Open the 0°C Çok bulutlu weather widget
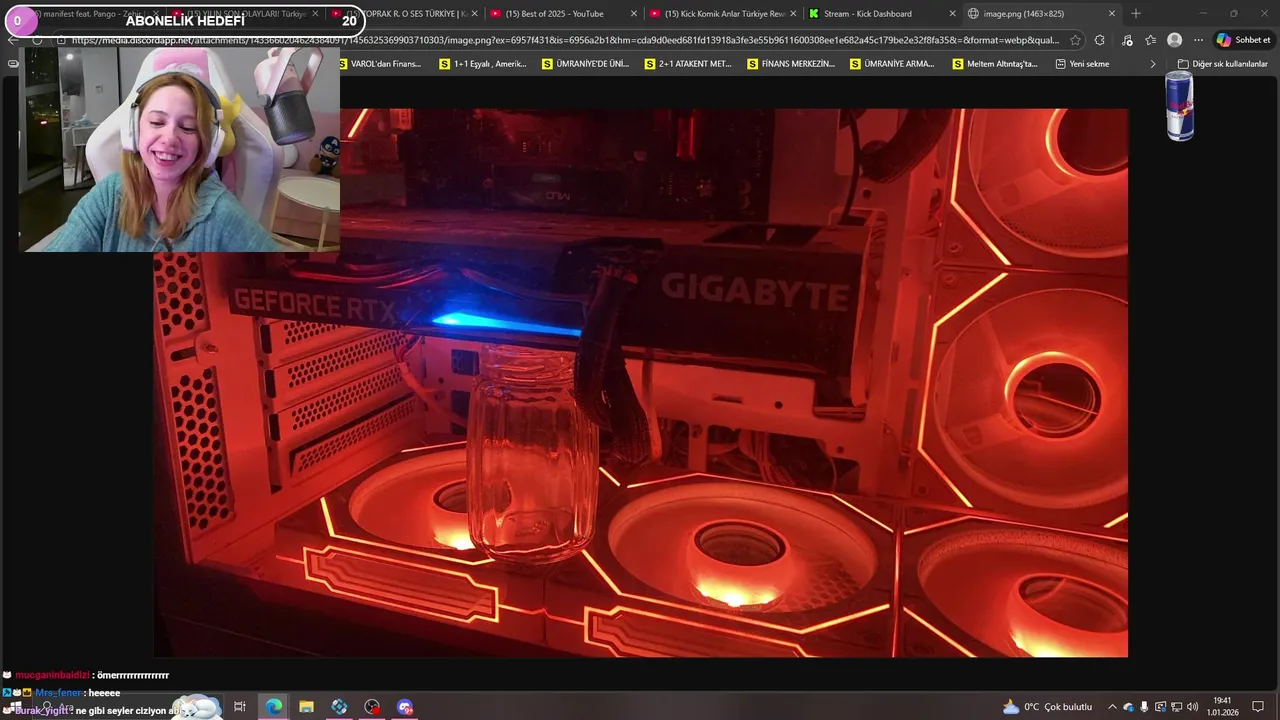This screenshot has height=720, width=1280. coord(1047,707)
